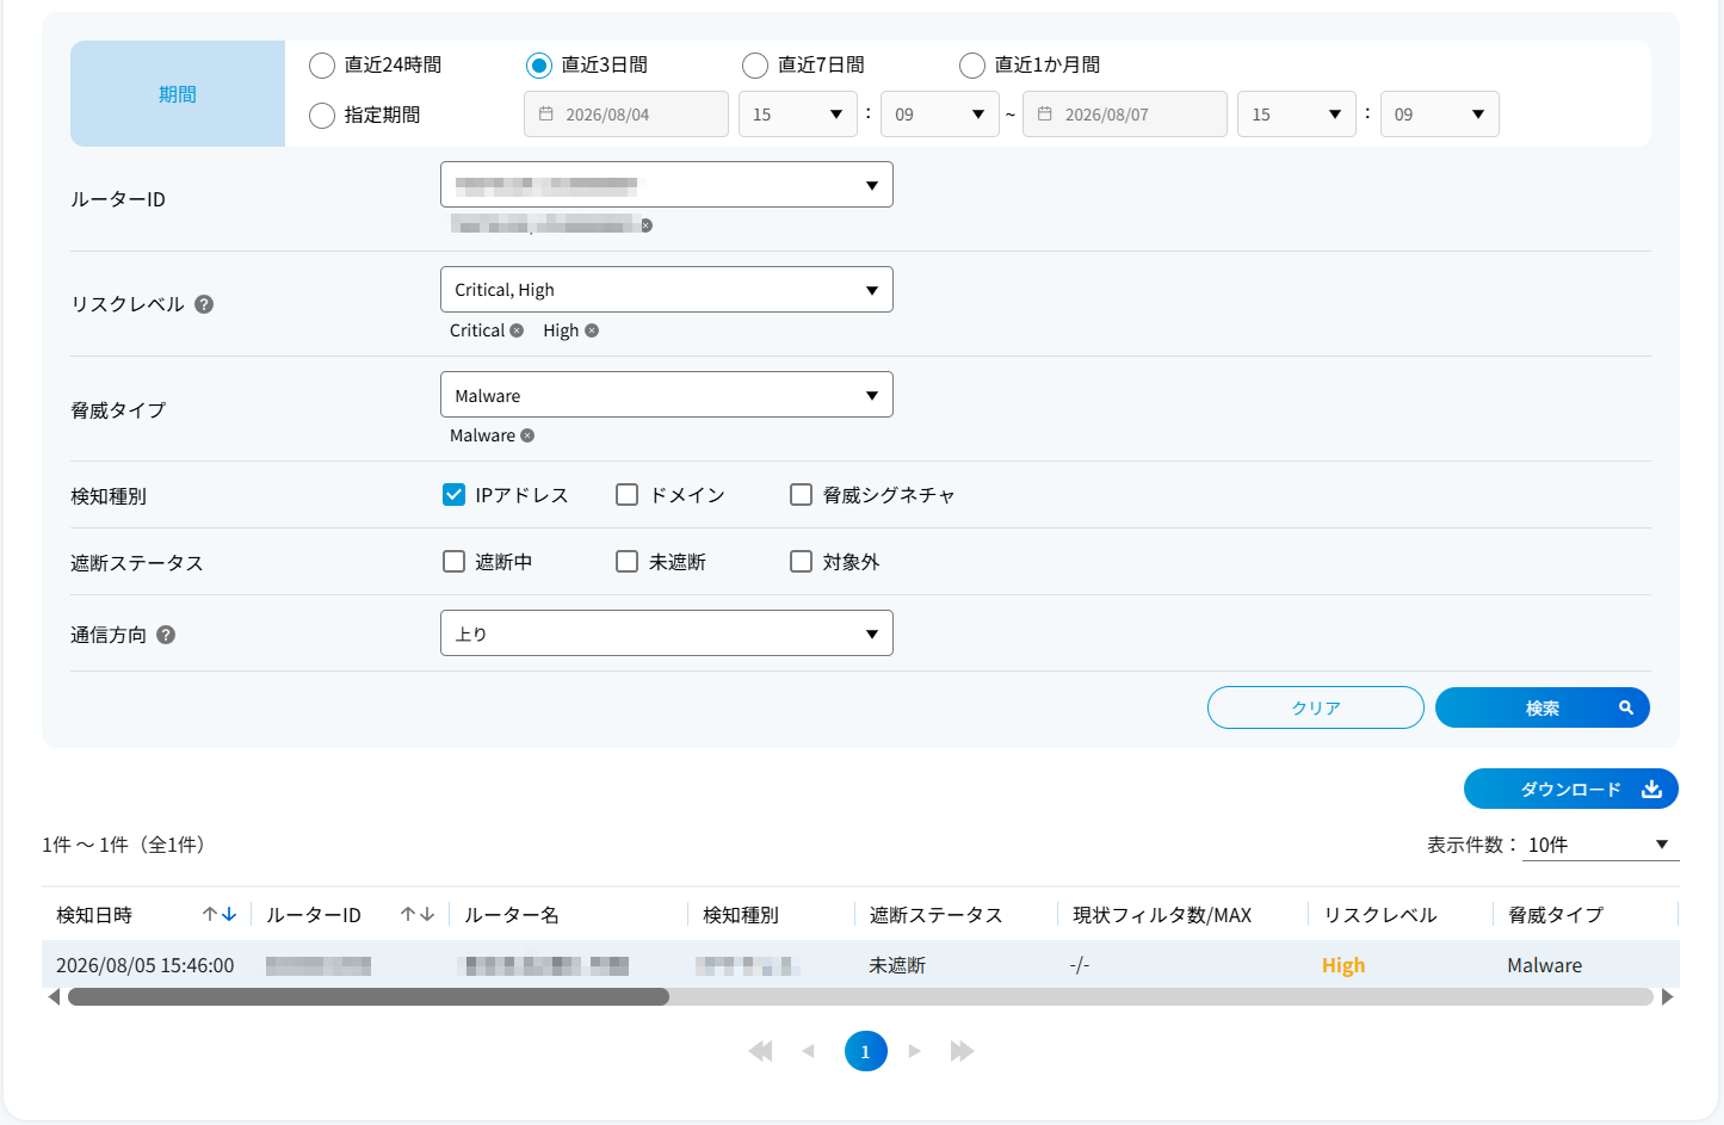This screenshot has height=1125, width=1724.
Task: Open the start minute dropdown
Action: coord(940,114)
